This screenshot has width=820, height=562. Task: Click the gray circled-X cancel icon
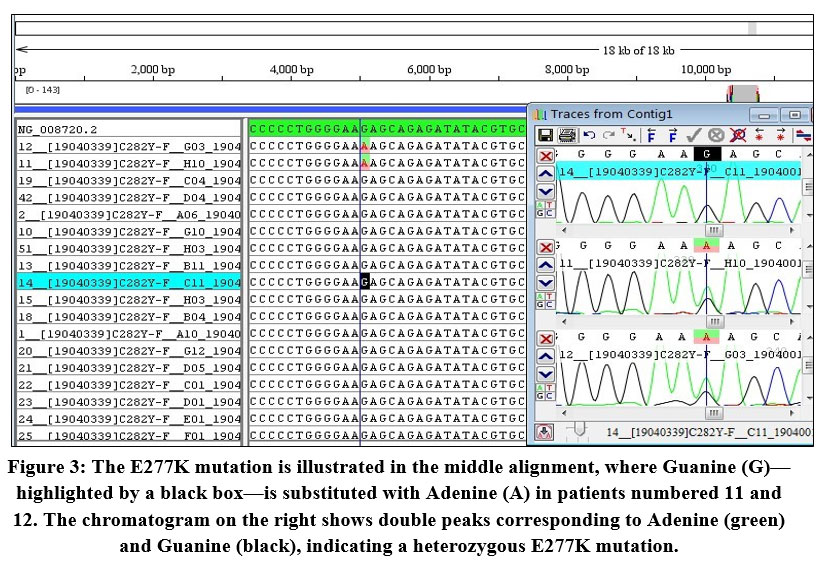[715, 135]
